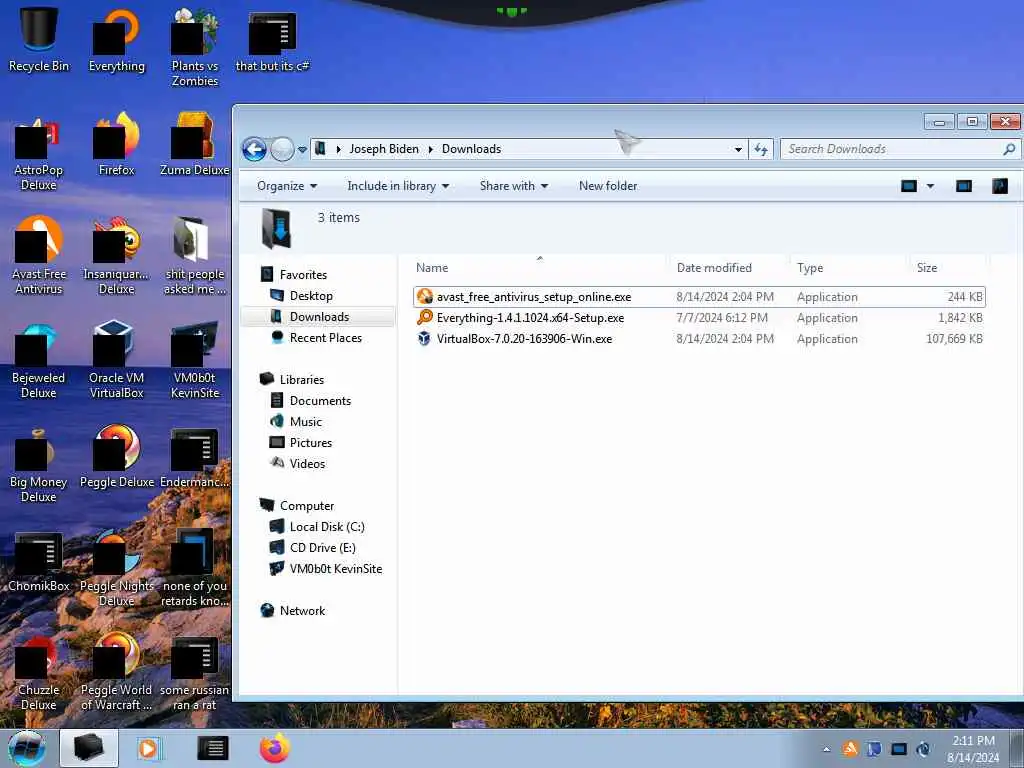Open Peggle Deluxe desktop shortcut
1024x768 pixels.
[x=116, y=456]
